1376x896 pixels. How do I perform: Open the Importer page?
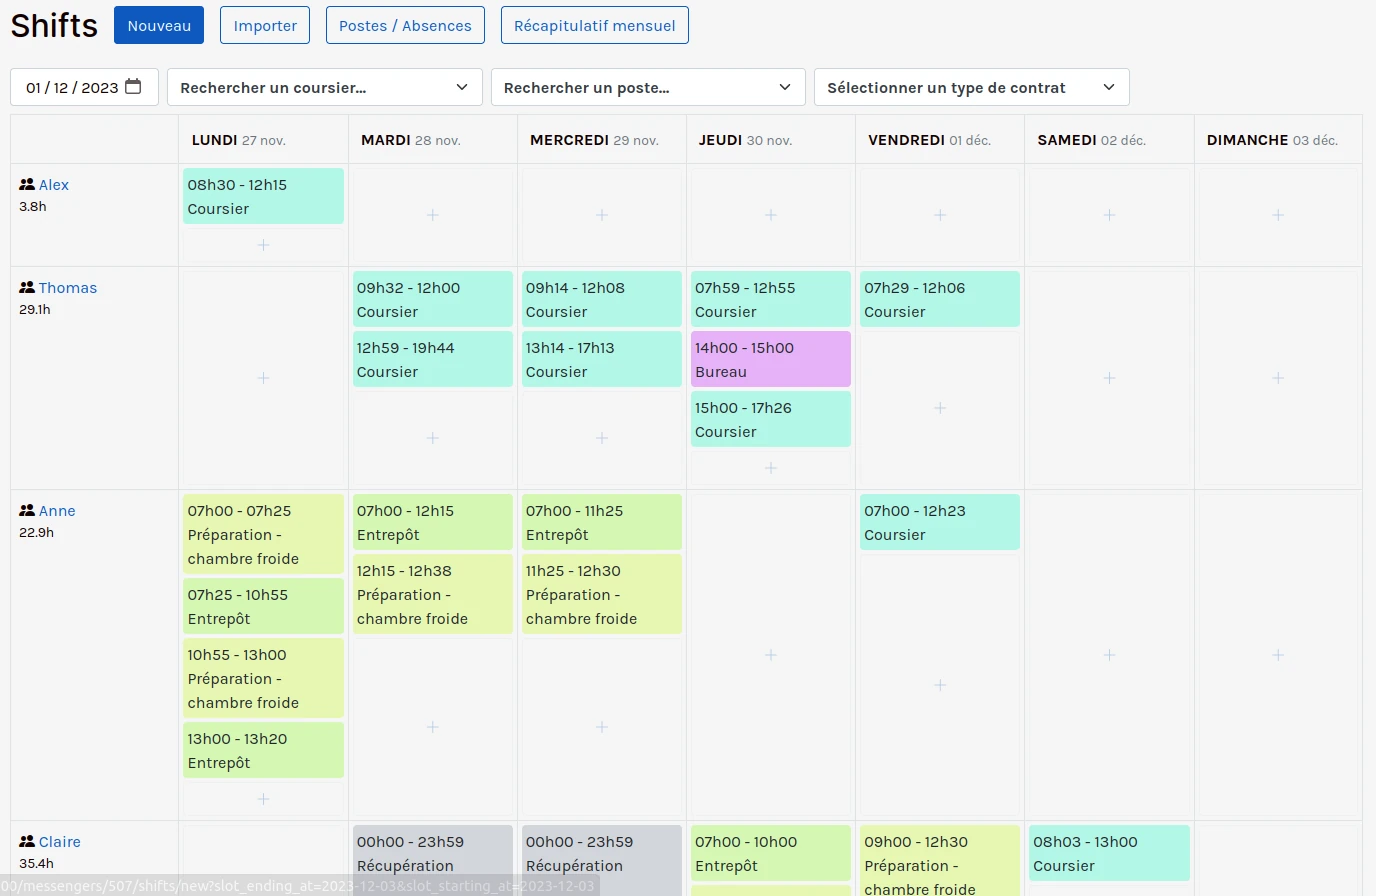(265, 25)
